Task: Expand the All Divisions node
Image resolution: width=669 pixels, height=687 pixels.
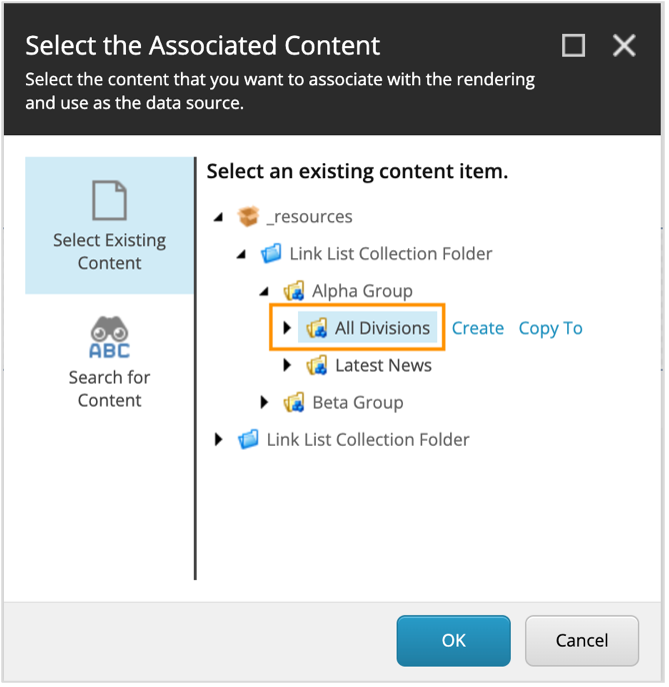Action: click(288, 328)
